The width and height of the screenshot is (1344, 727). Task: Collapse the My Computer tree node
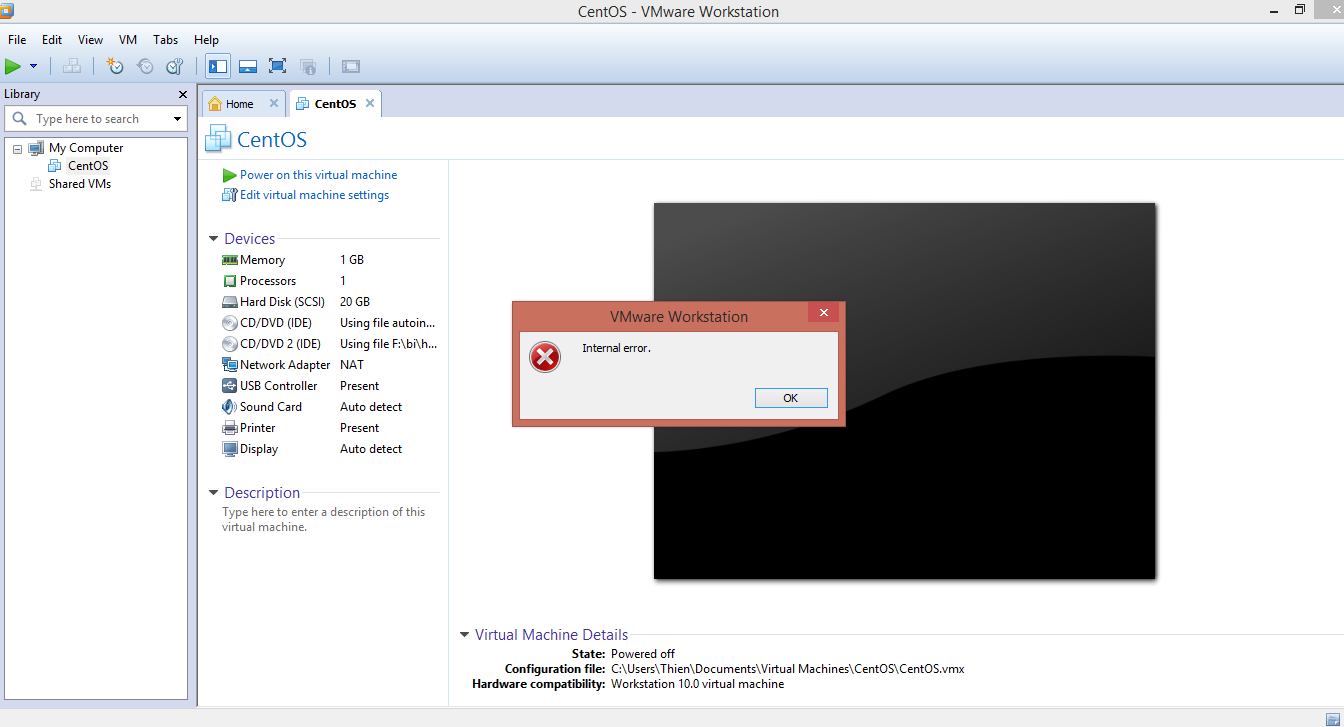(17, 148)
